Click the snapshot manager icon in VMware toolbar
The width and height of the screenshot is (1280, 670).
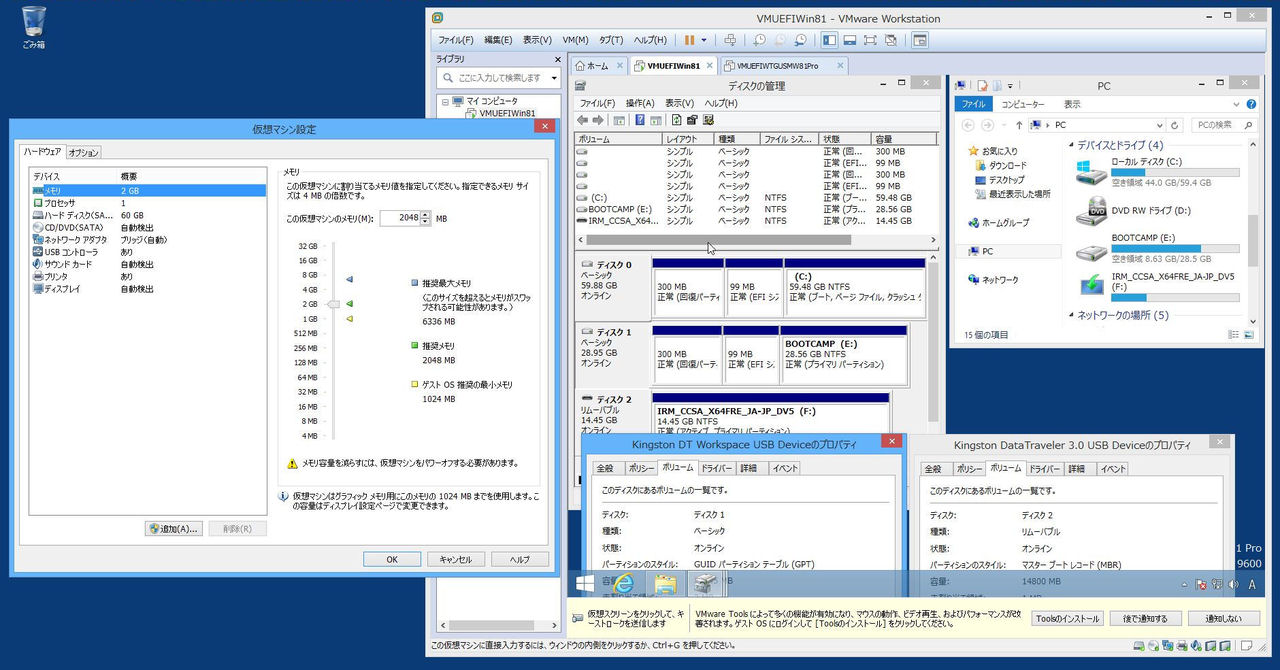click(800, 40)
